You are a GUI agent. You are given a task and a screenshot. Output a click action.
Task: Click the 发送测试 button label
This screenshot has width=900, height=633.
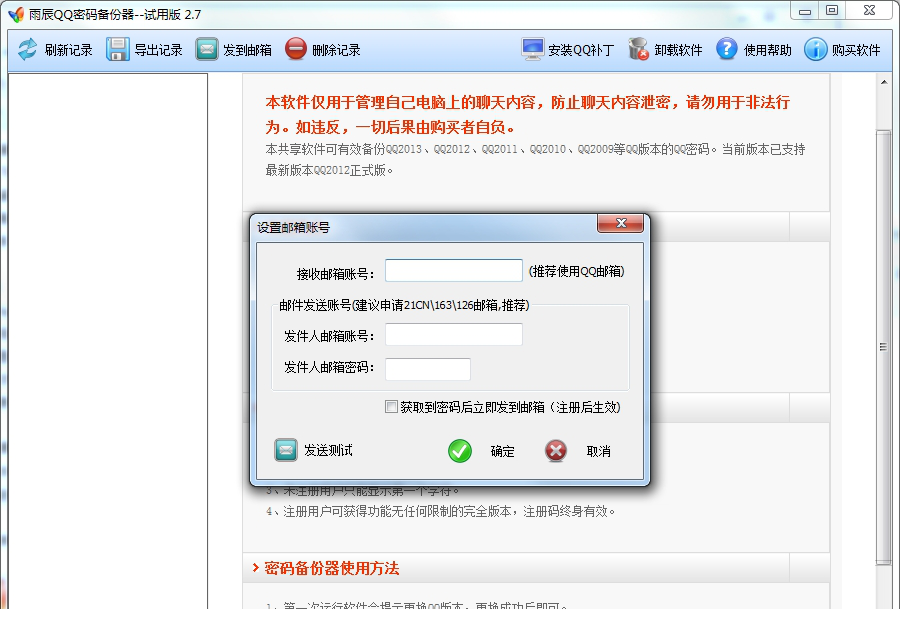[328, 451]
